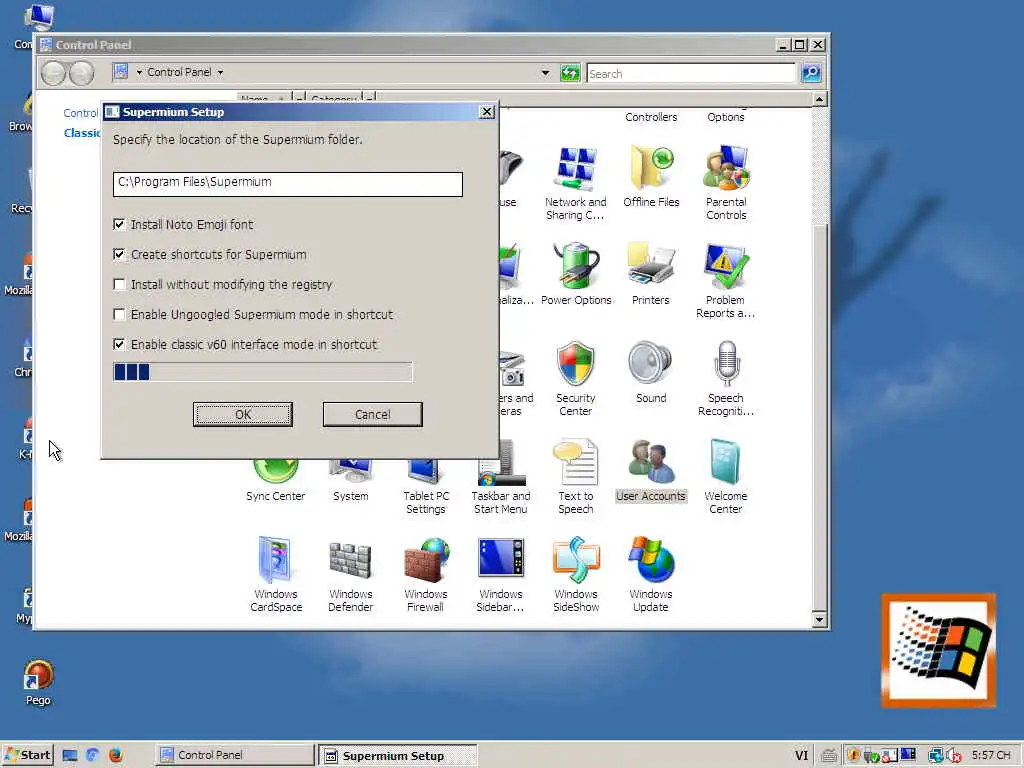Click the taskbar clock 5:57 CH
This screenshot has height=768, width=1024.
click(x=991, y=755)
